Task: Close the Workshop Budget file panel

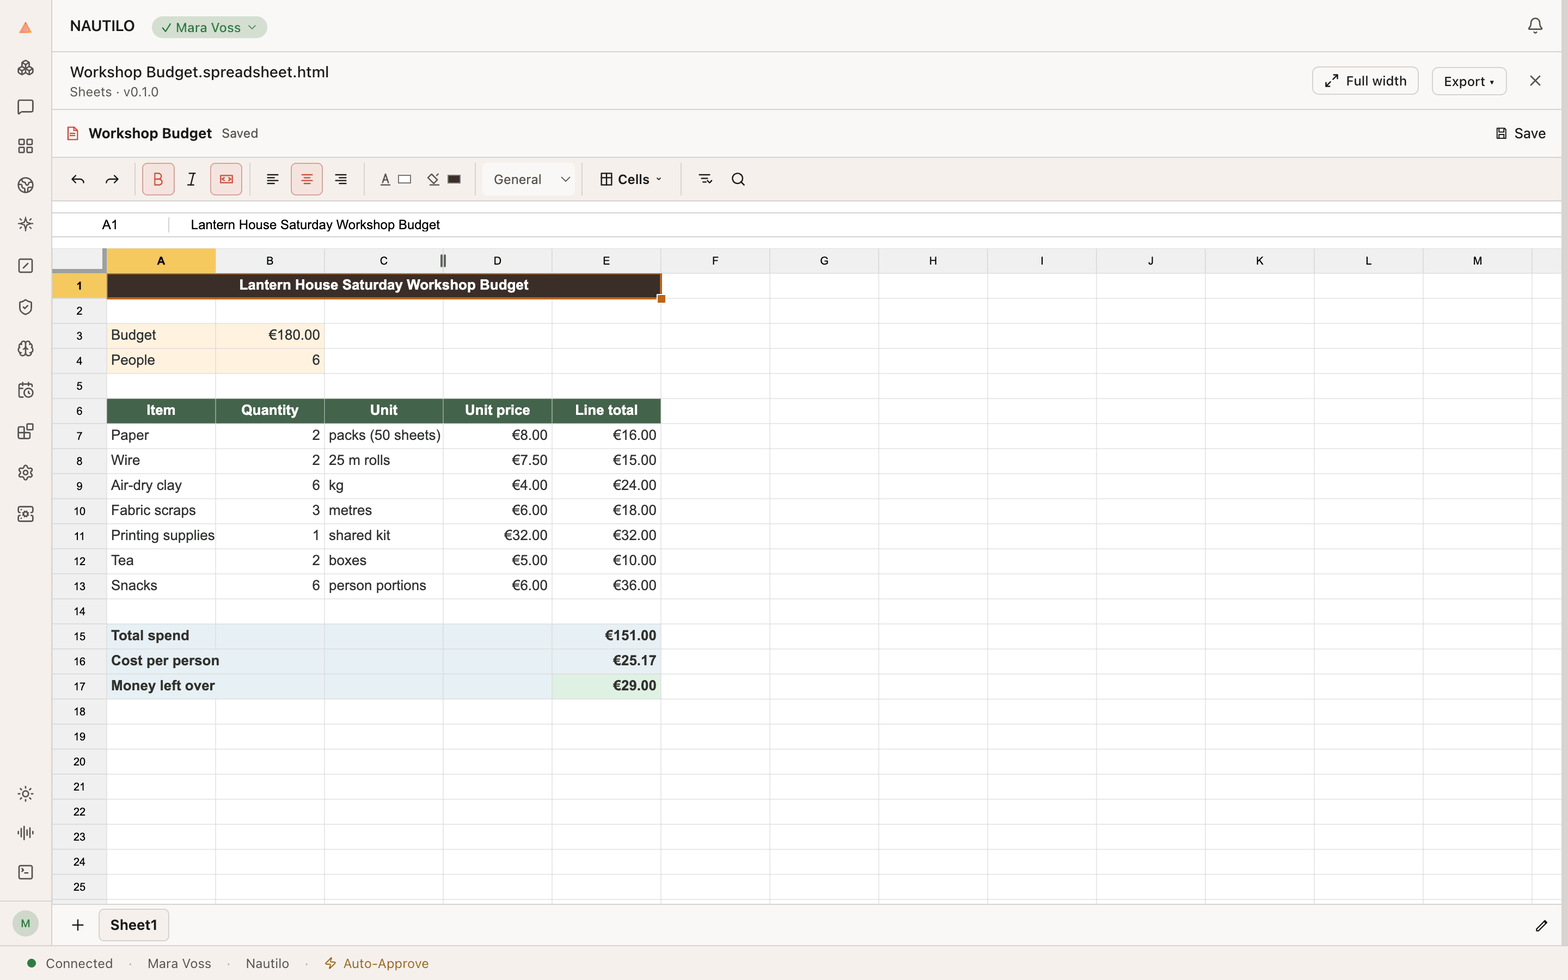Action: click(1535, 81)
